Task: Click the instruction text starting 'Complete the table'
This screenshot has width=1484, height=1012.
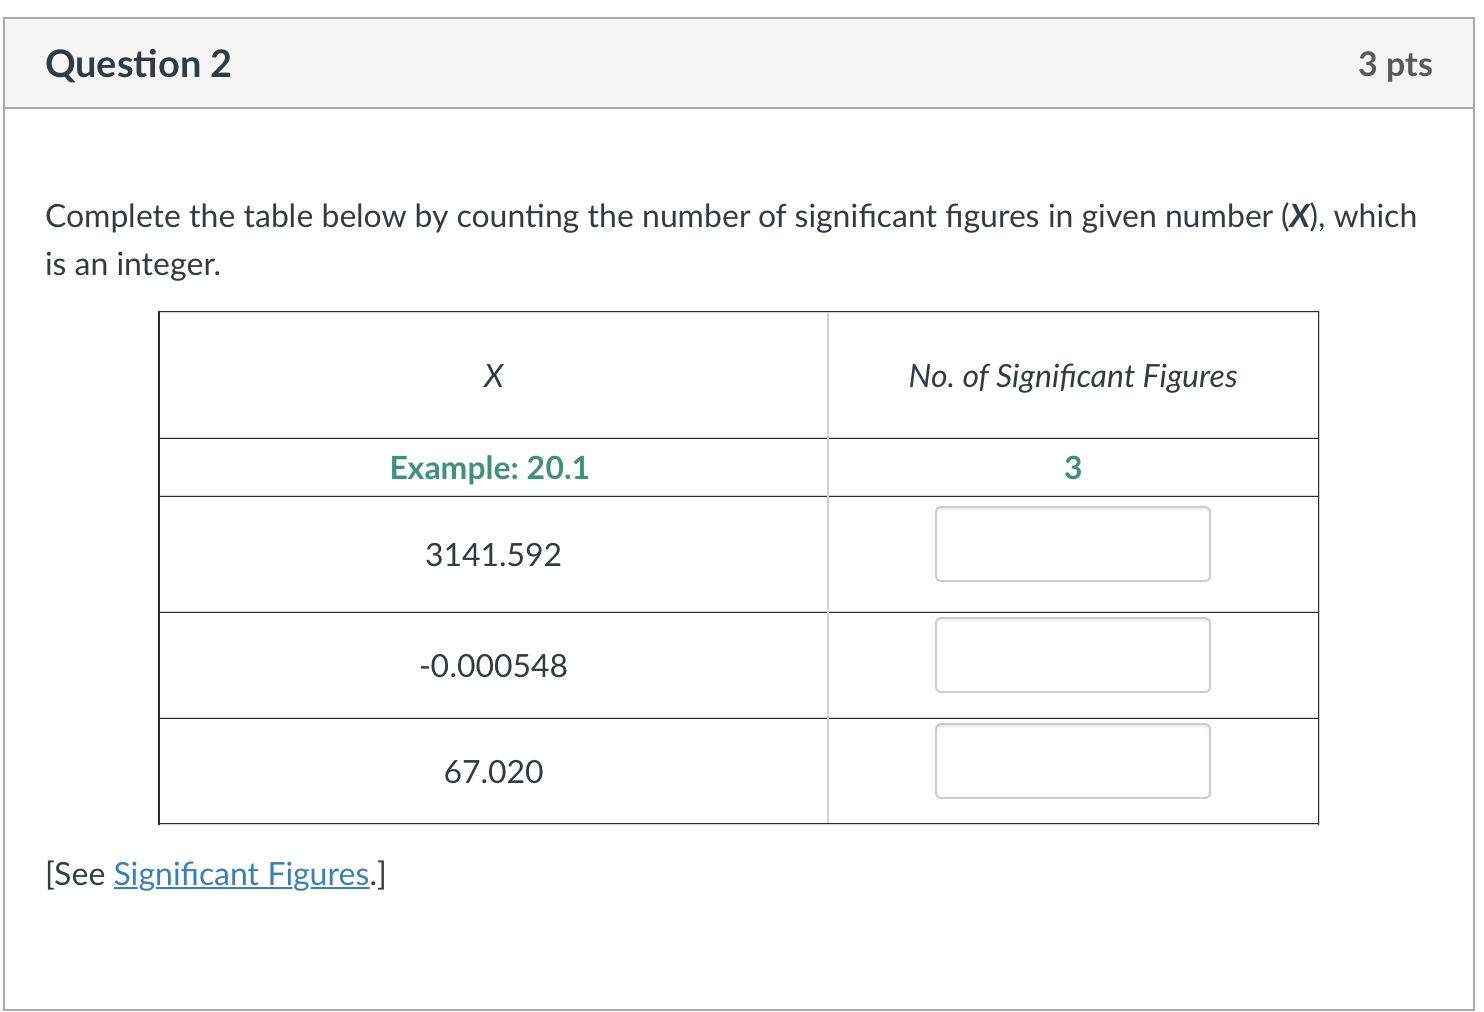Action: click(x=731, y=240)
